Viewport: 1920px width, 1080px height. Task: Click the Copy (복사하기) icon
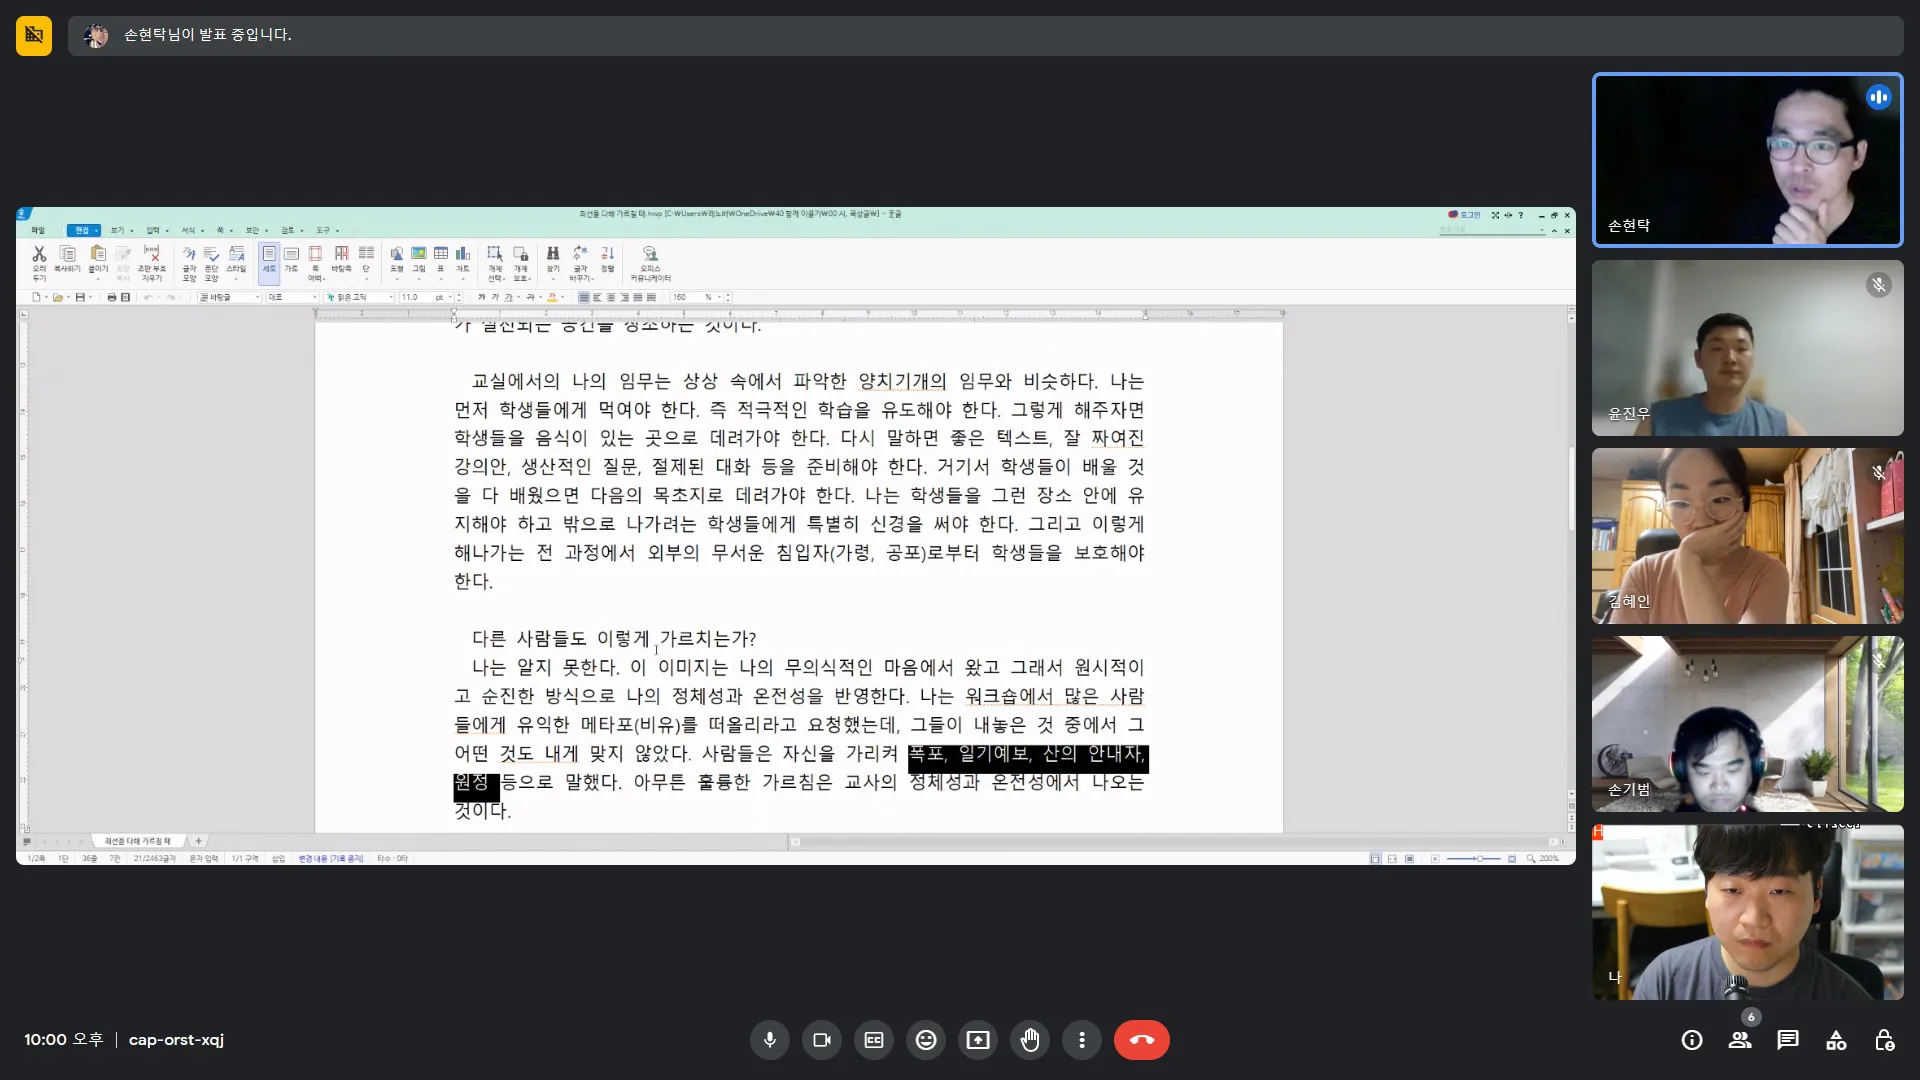point(67,259)
